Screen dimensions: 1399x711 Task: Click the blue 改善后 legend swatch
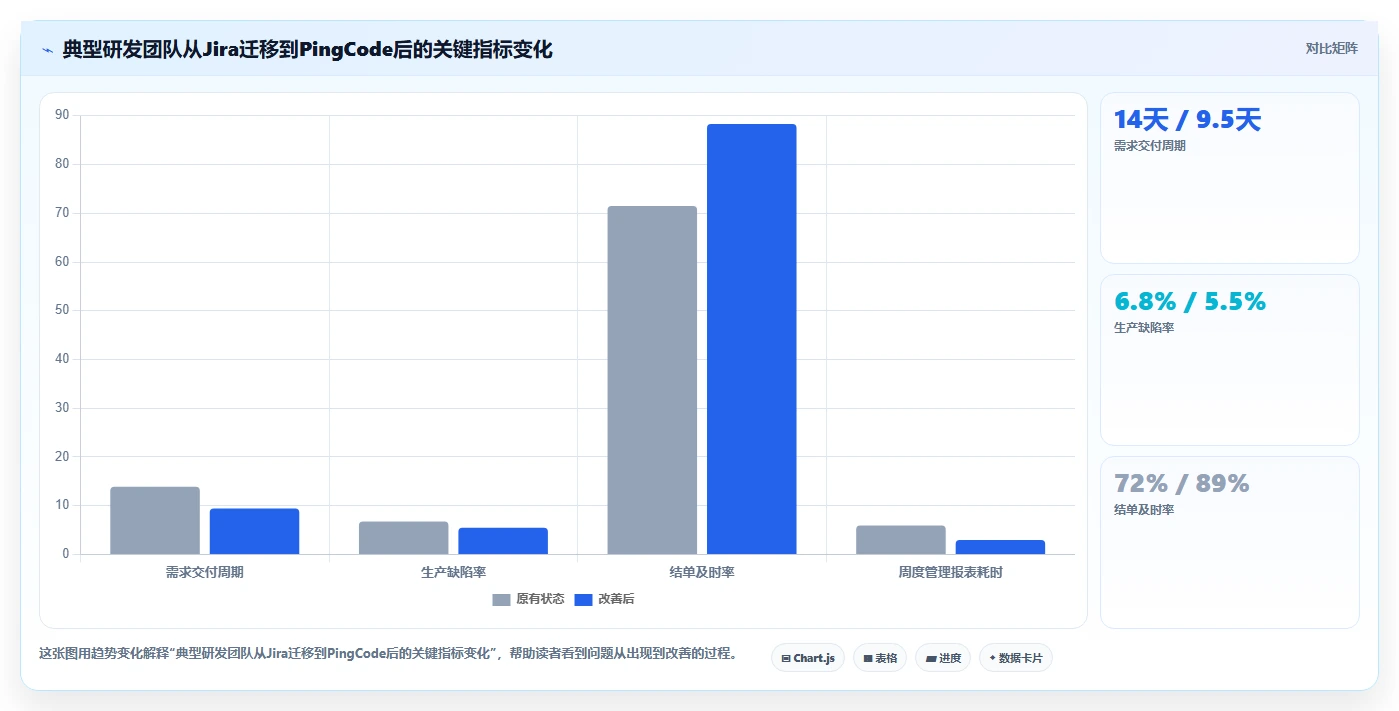583,599
